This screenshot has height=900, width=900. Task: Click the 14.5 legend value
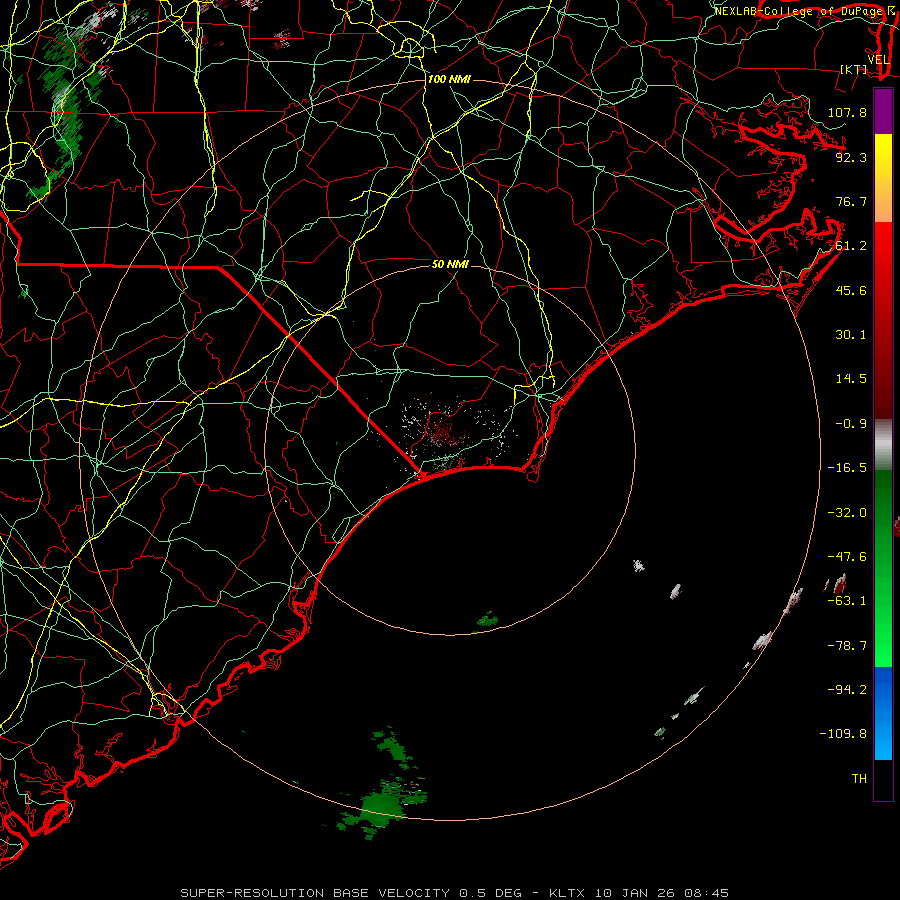tap(851, 379)
